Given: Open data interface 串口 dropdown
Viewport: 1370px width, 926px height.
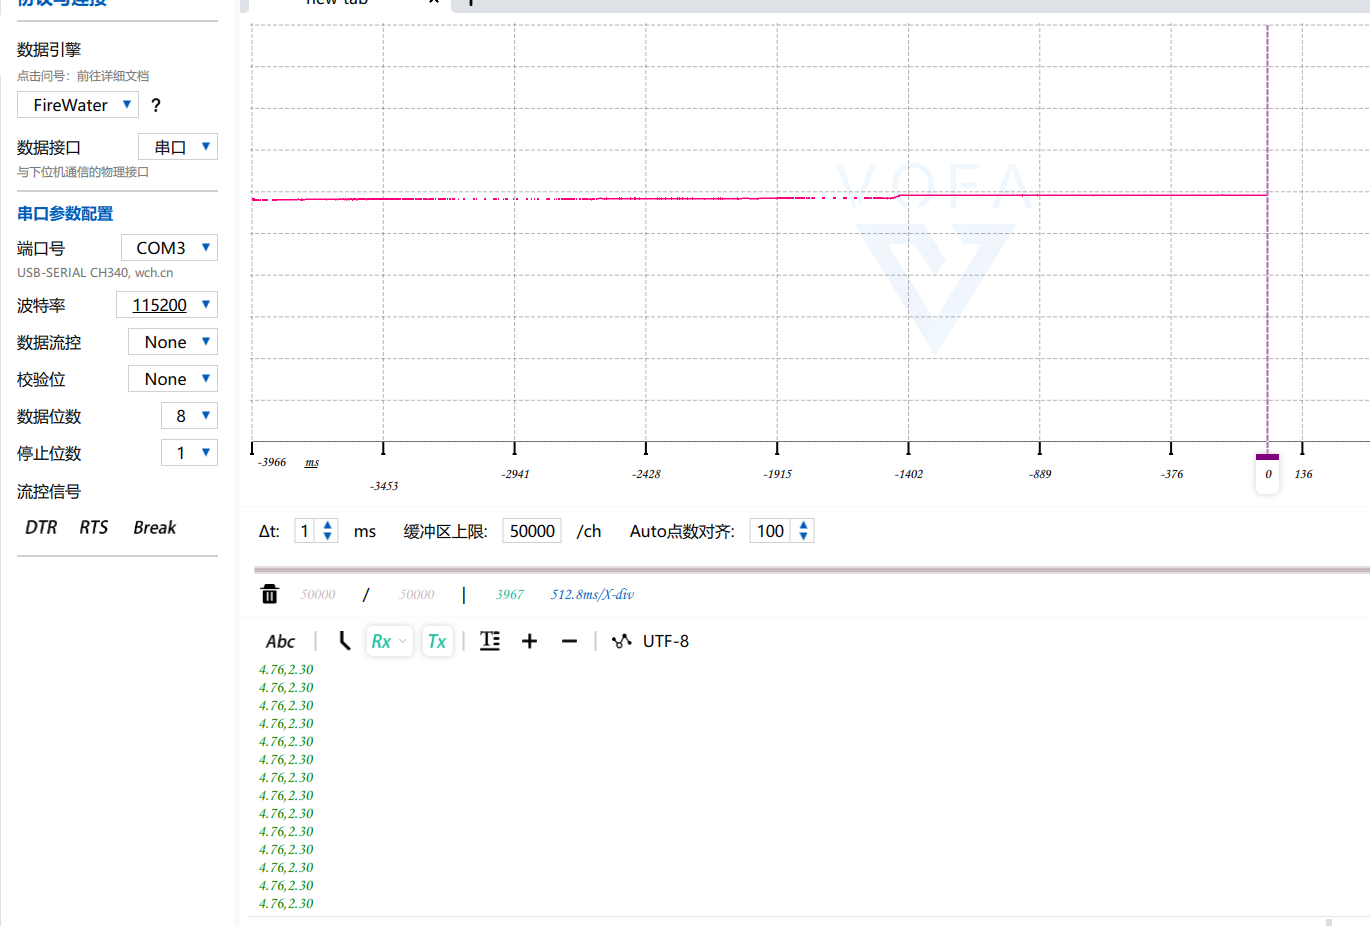Looking at the screenshot, I should tap(178, 147).
